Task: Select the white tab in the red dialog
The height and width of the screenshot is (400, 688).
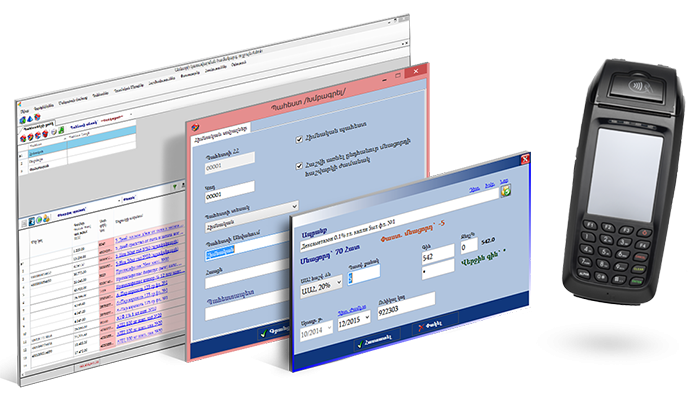Action: click(222, 132)
